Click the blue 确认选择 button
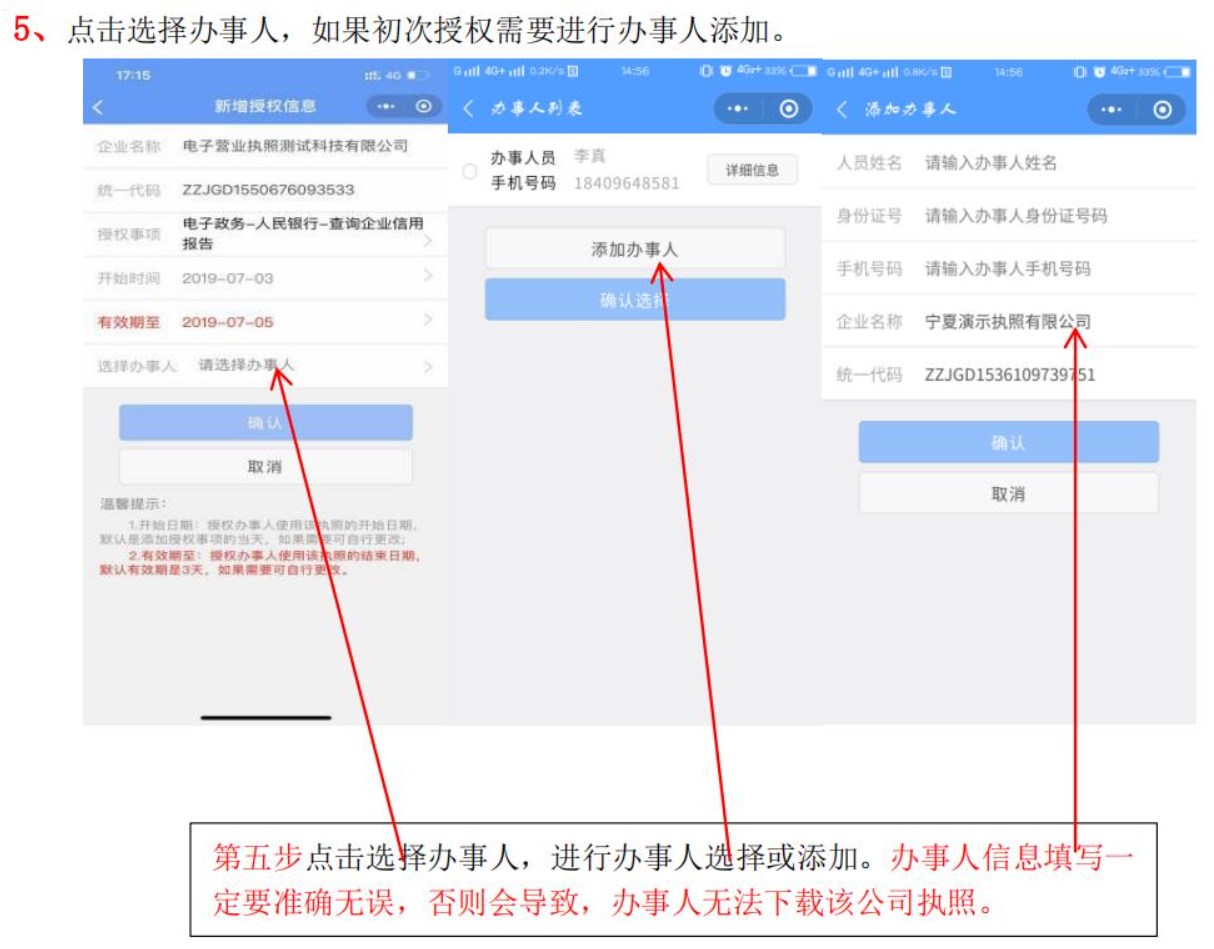Viewport: 1214px width, 949px height. coord(635,299)
